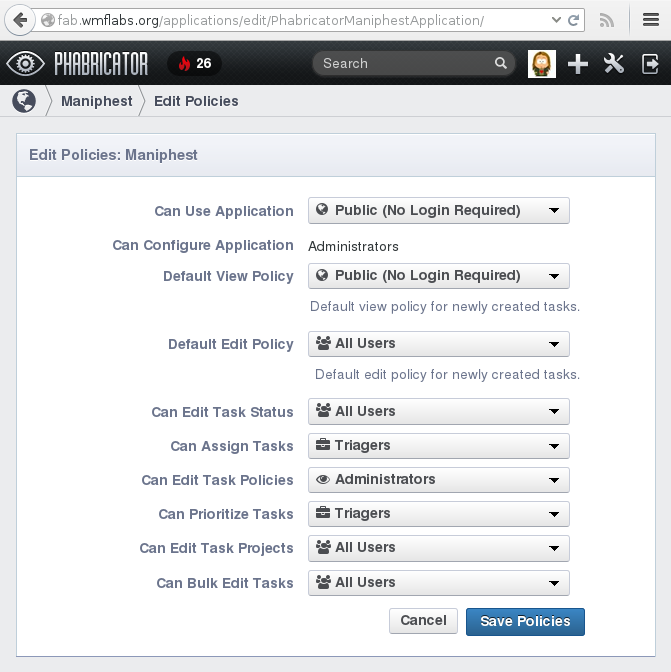
Task: Click the plus quick-create icon
Action: point(578,64)
